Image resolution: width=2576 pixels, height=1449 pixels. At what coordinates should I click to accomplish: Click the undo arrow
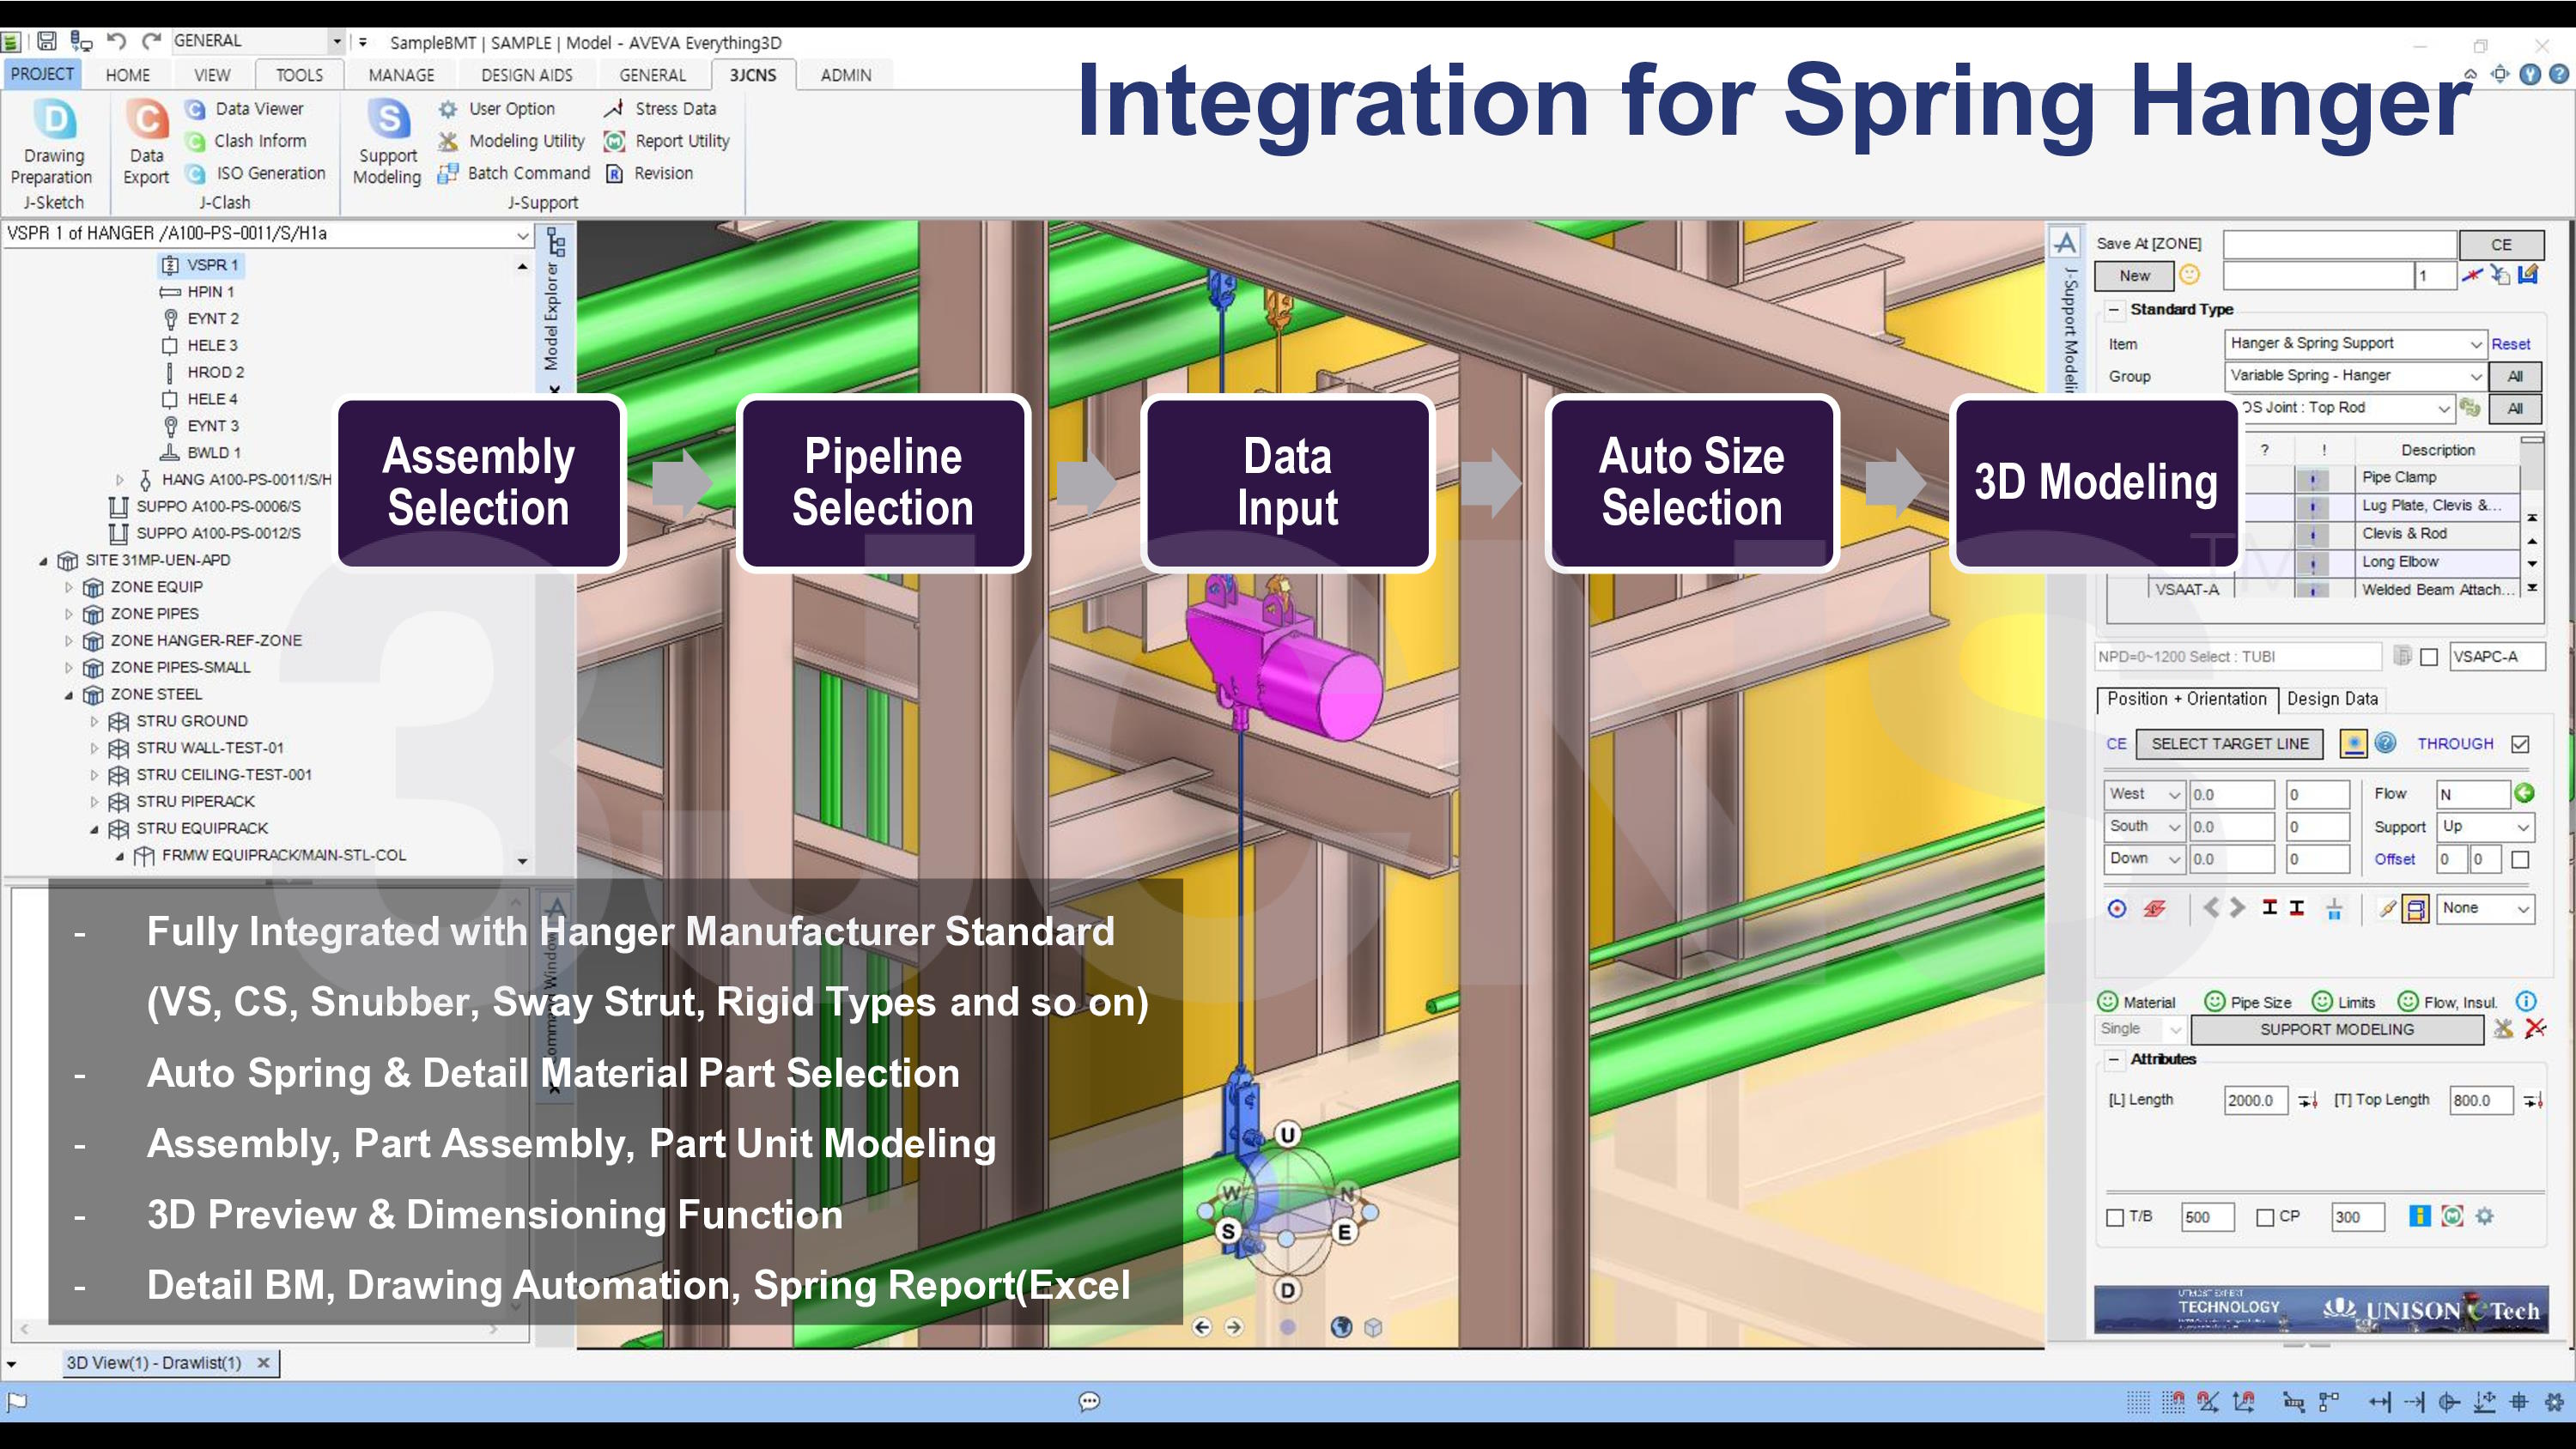click(x=116, y=41)
